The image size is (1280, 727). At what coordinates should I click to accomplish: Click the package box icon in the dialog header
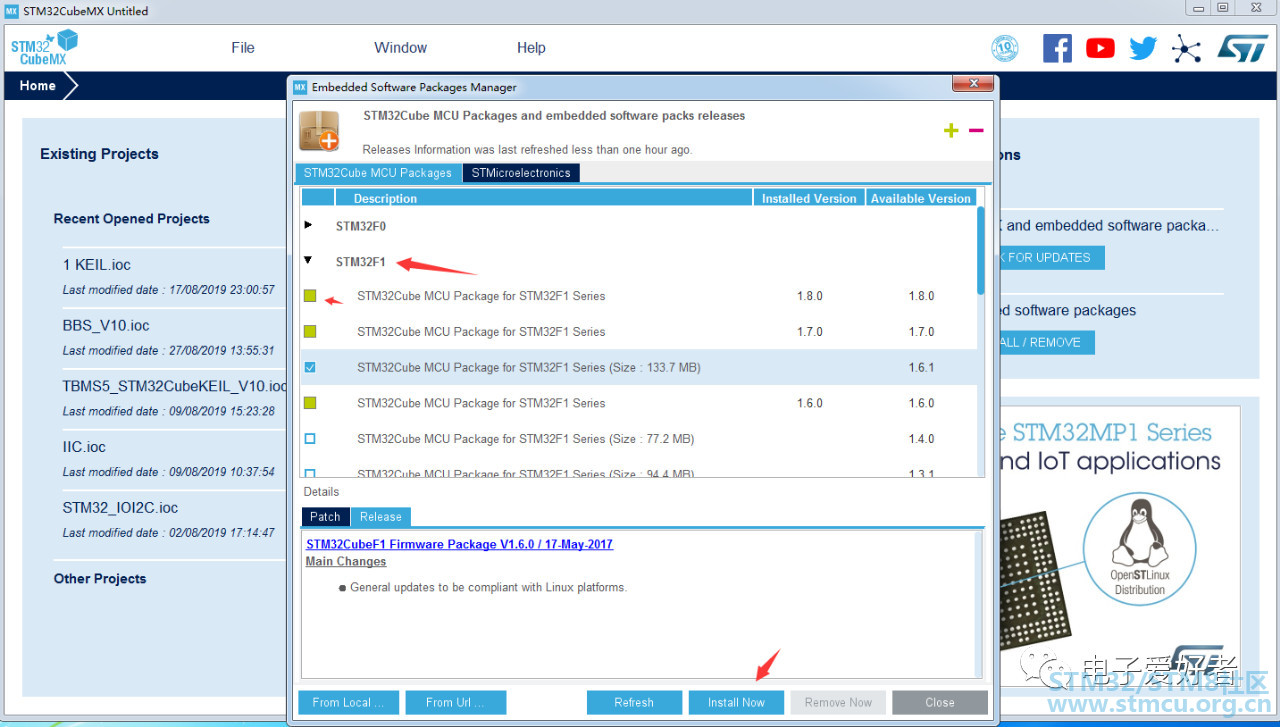click(320, 131)
